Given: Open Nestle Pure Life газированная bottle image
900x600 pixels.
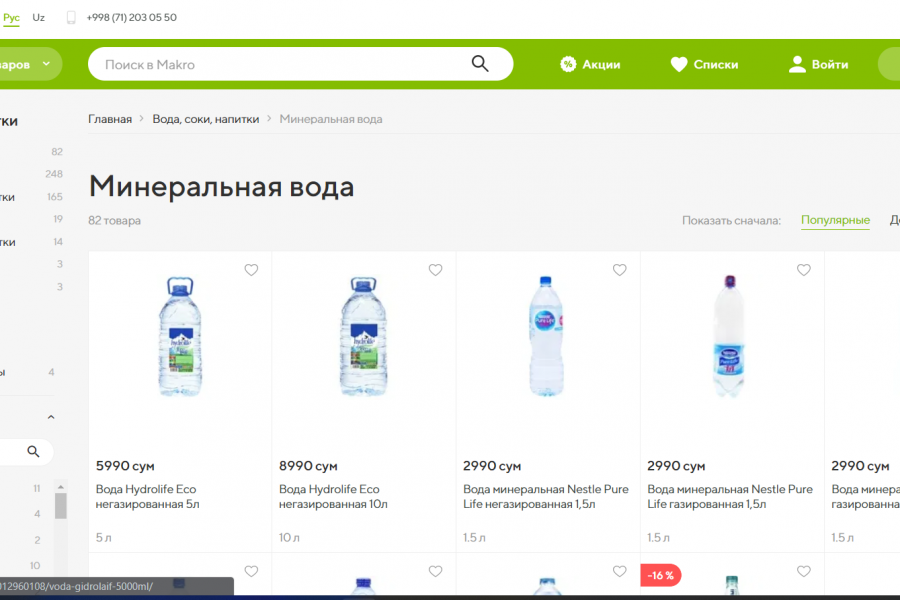Looking at the screenshot, I should coord(729,336).
